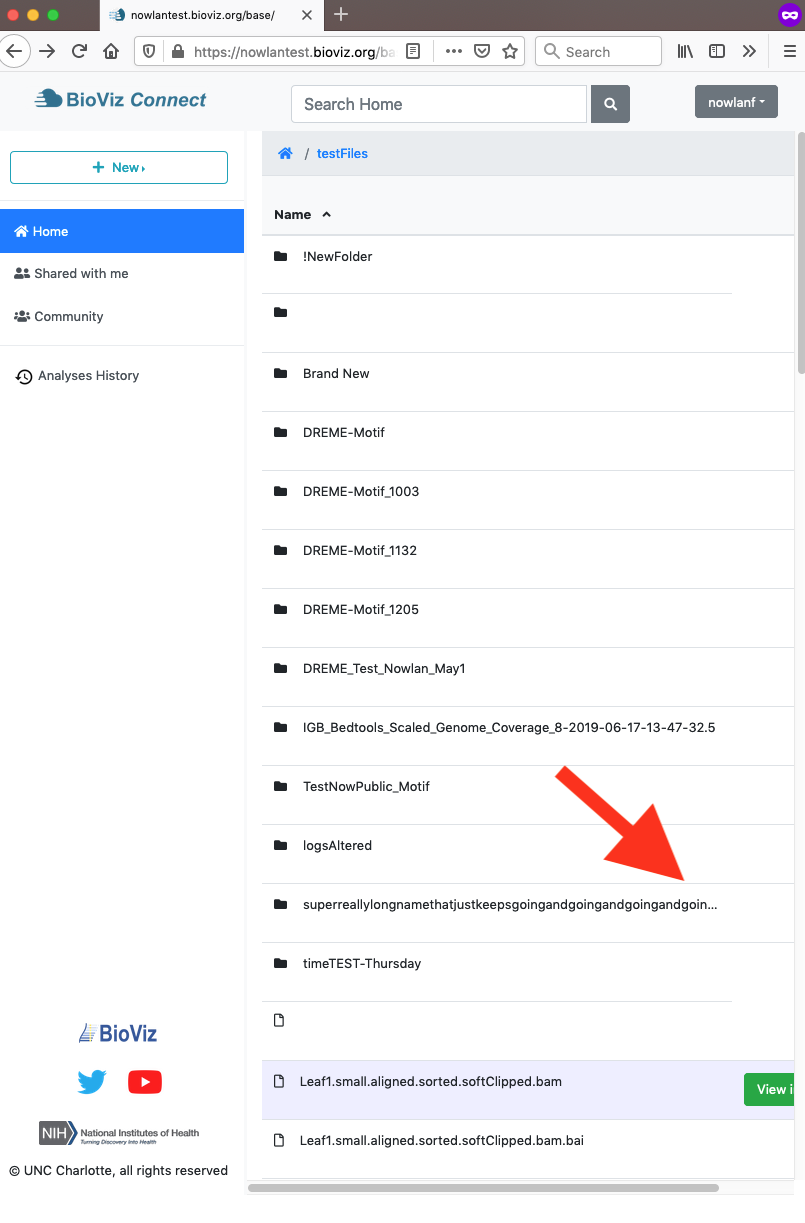Open the Pocket save icon
Viewport: 805px width, 1223px height.
point(482,52)
